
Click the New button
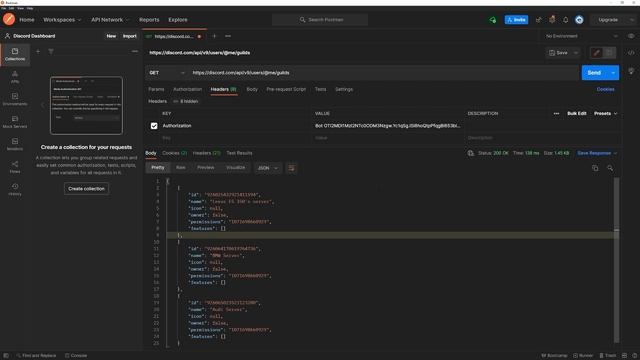tap(111, 36)
